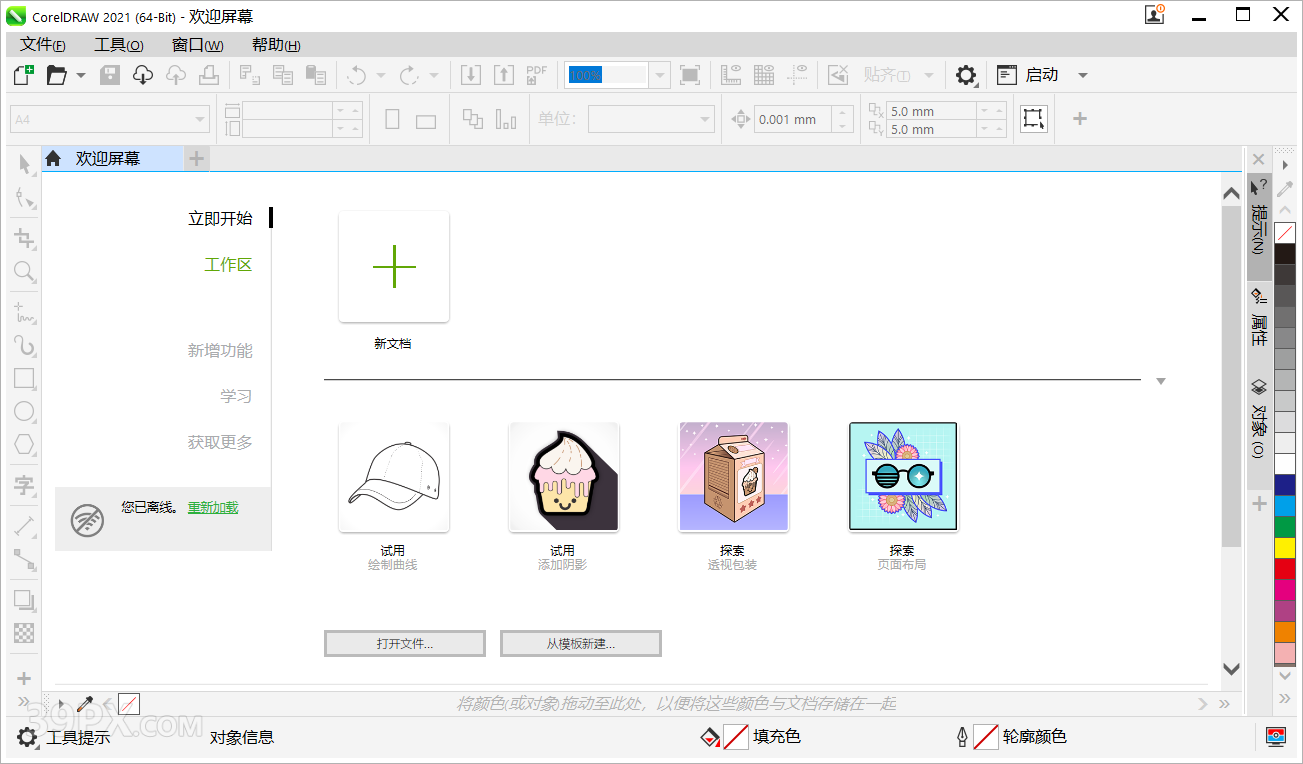The height and width of the screenshot is (764, 1303).
Task: Click the New document toolbar icon
Action: (23, 75)
